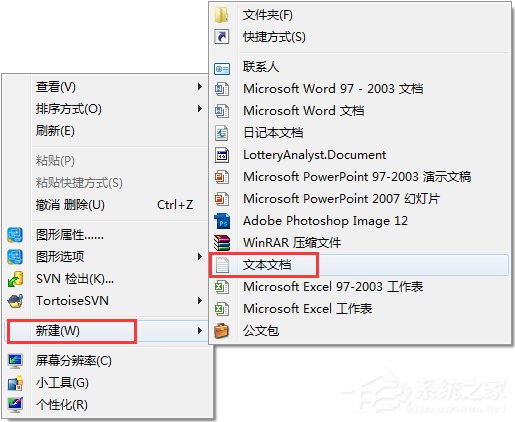Image resolution: width=515 pixels, height=422 pixels.
Task: Click the personalize icon beside 个性化(R)
Action: tap(15, 405)
